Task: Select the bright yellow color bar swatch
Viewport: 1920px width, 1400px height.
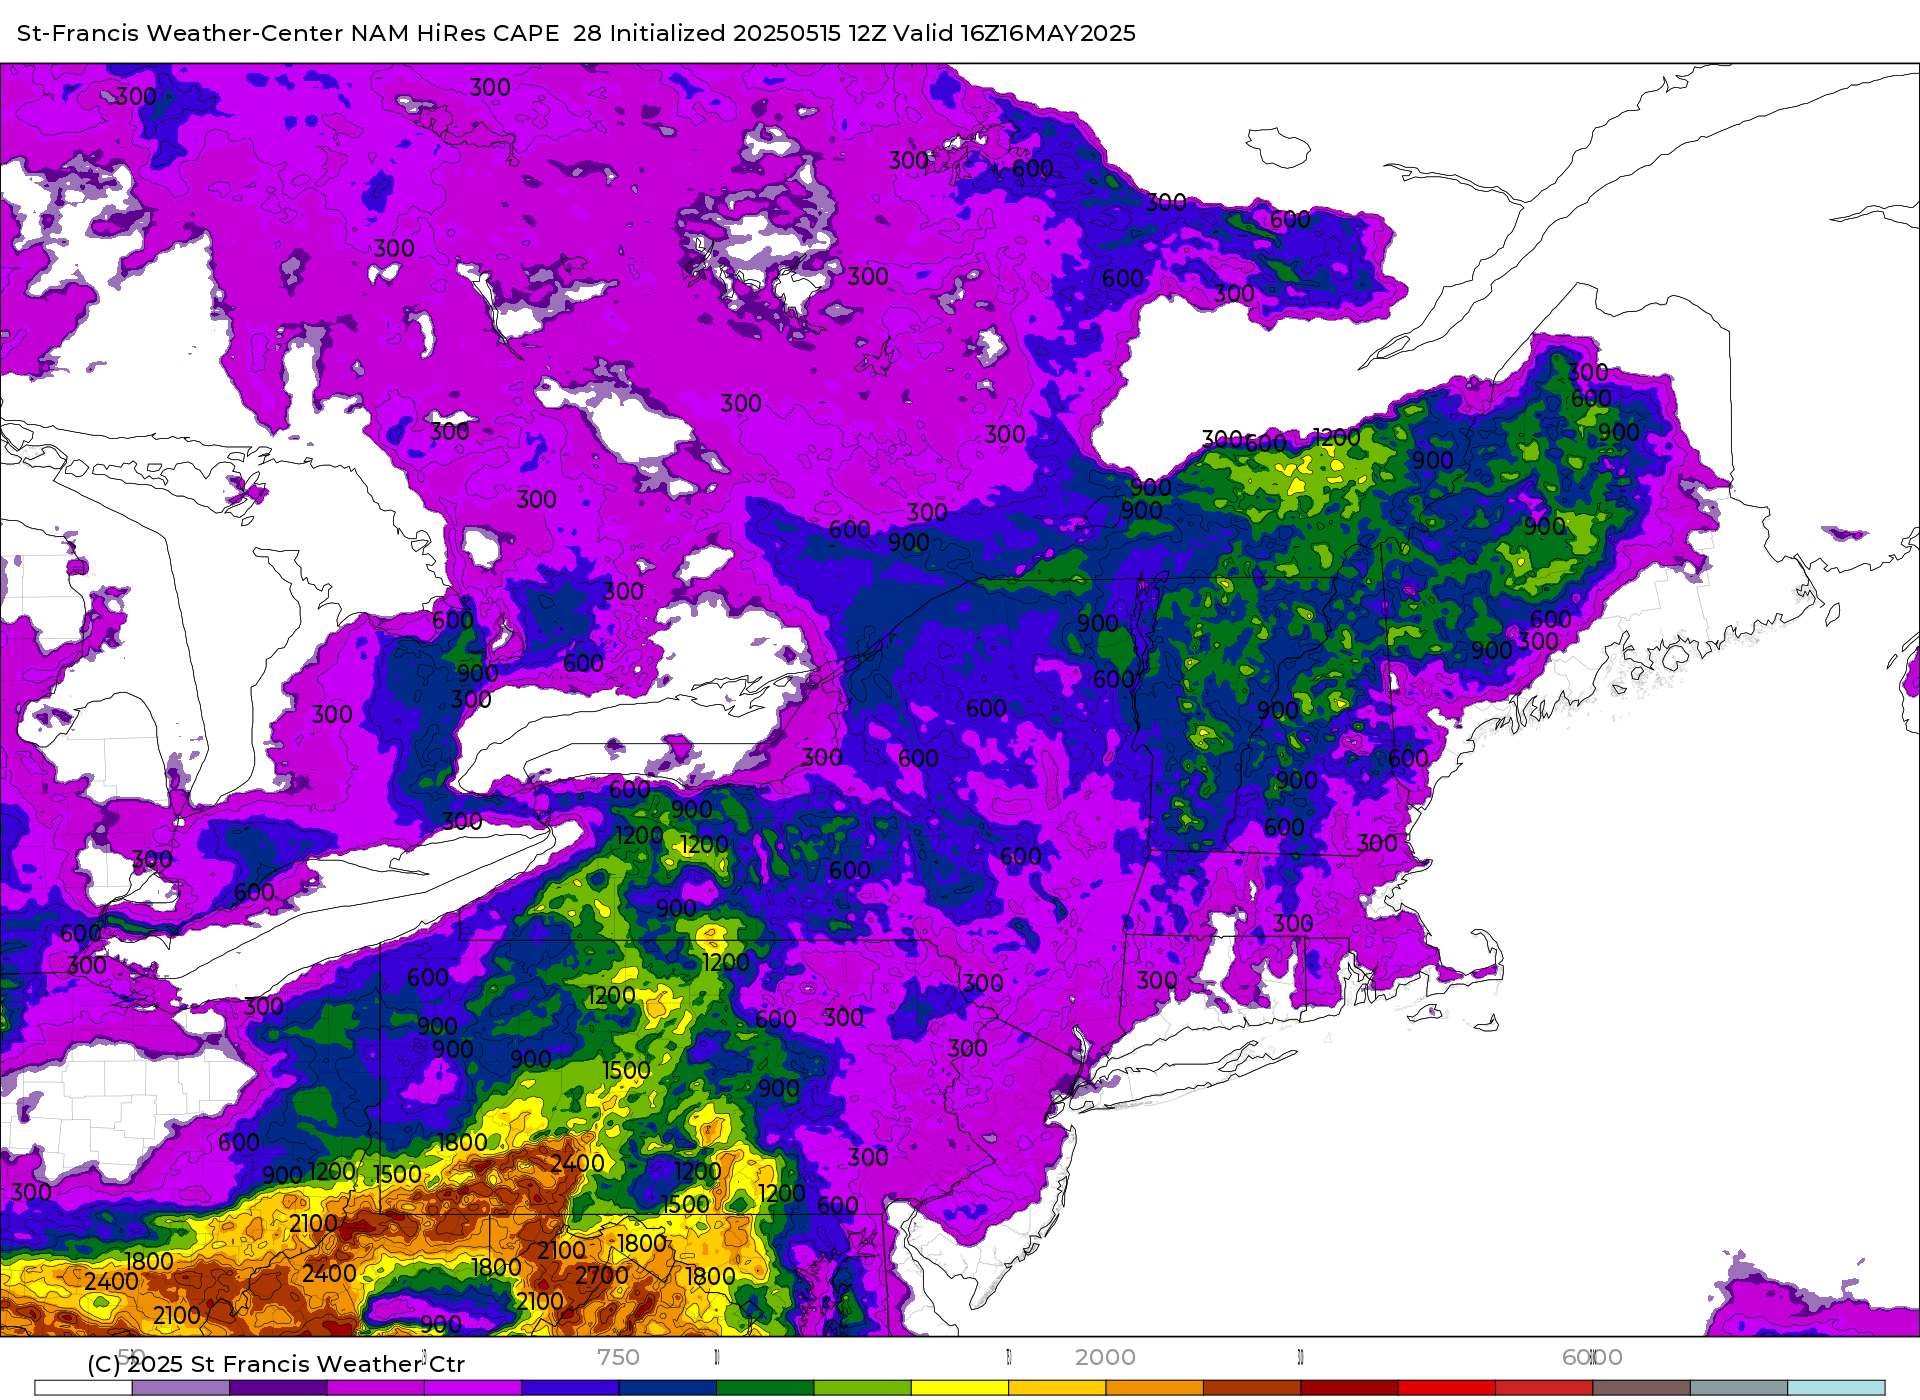Action: (960, 1388)
